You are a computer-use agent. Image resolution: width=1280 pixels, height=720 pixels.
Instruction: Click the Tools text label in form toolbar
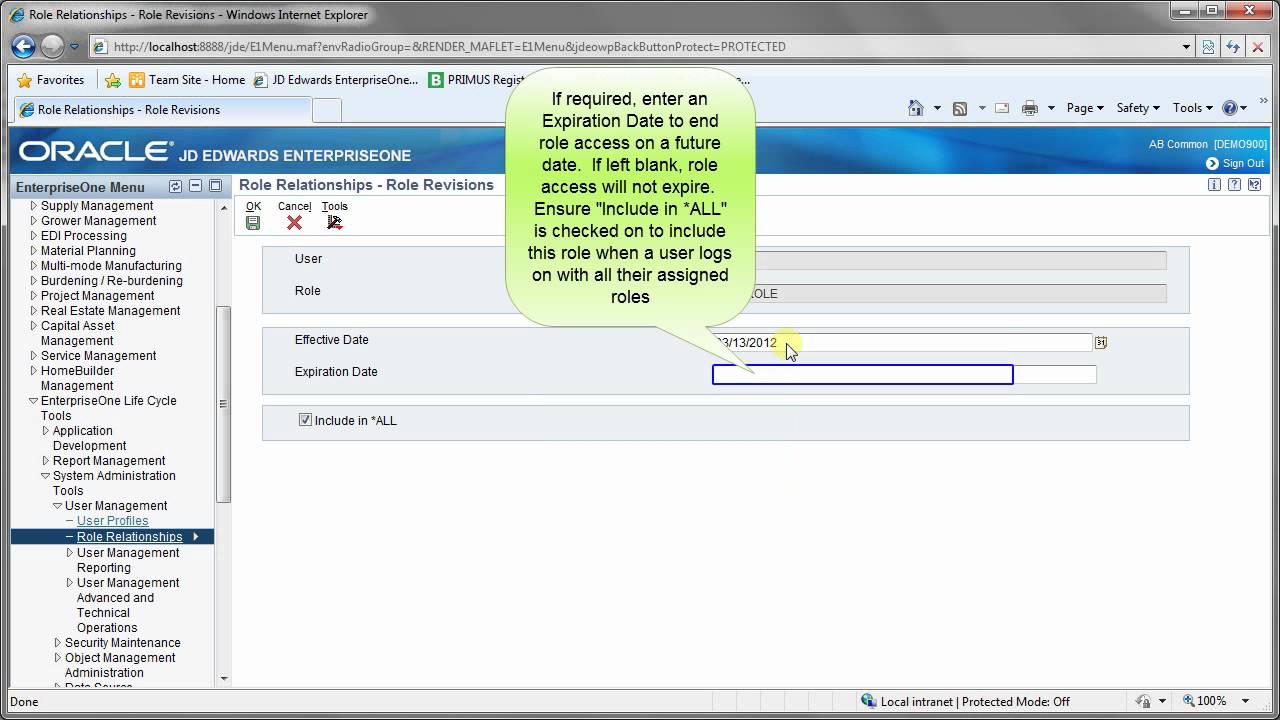click(334, 206)
